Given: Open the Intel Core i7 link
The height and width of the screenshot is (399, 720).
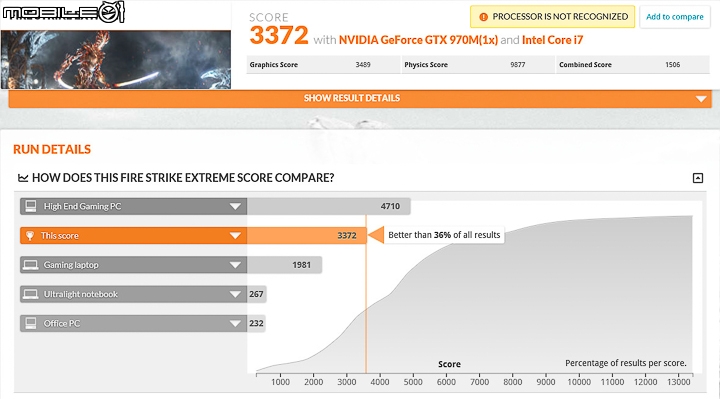Looking at the screenshot, I should point(552,40).
